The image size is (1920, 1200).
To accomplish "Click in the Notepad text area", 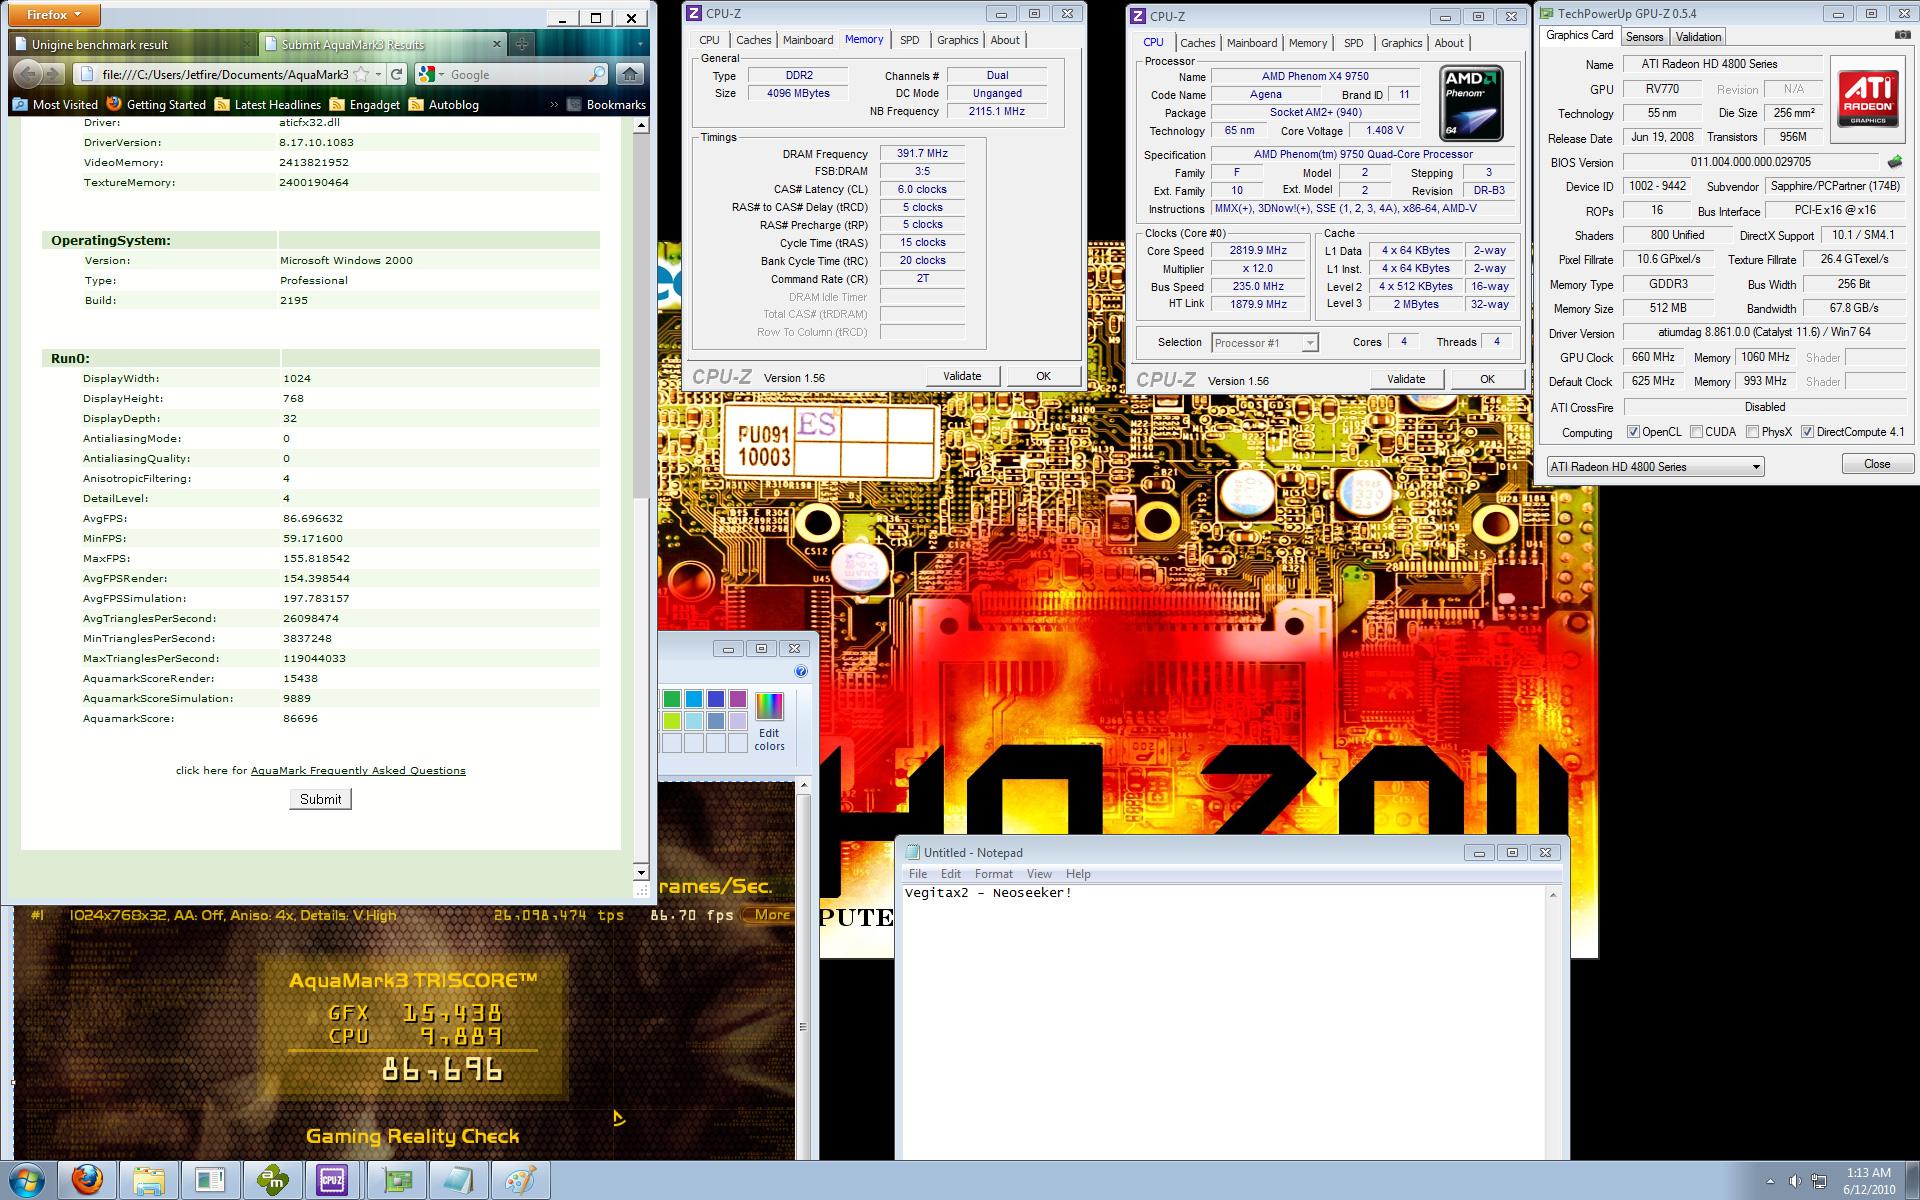I will 1225,1020.
